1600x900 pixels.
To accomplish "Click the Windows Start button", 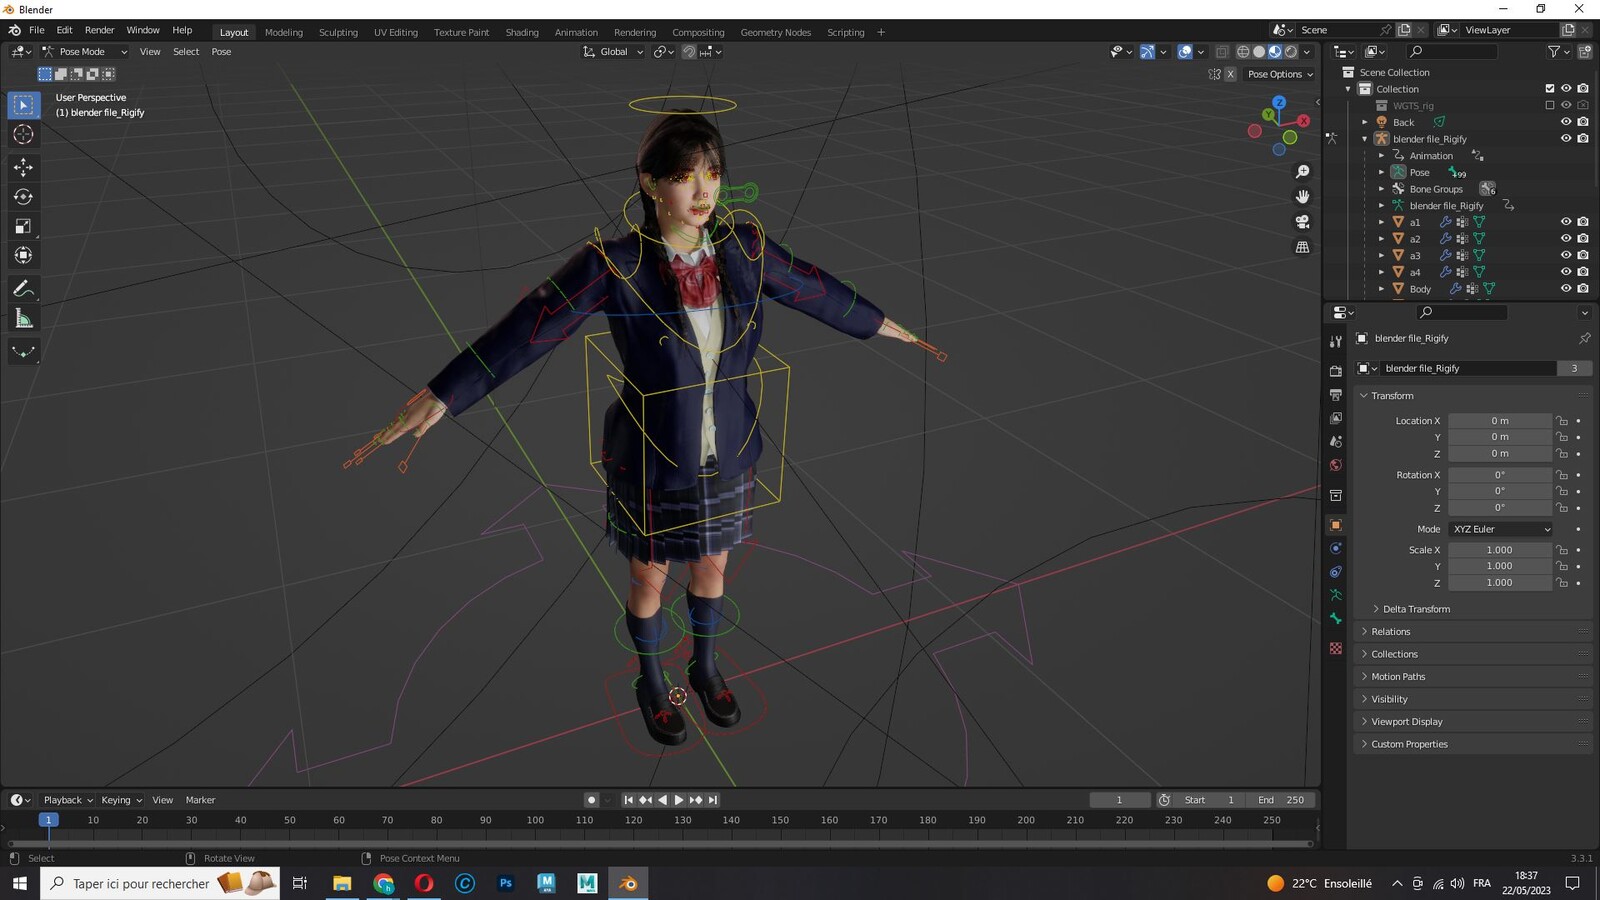I will coord(19,883).
